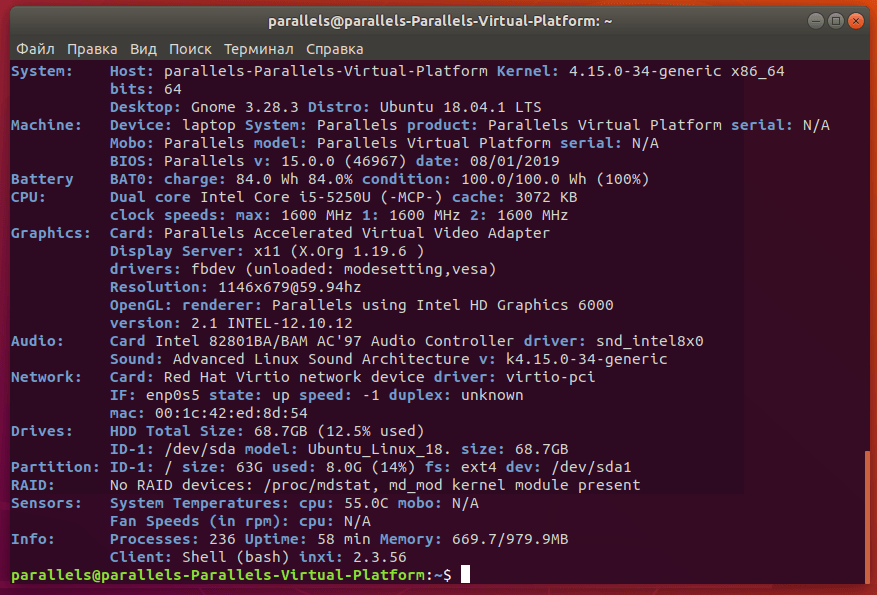877x595 pixels.
Task: Click the 'Audio:' section label
Action: 37,341
